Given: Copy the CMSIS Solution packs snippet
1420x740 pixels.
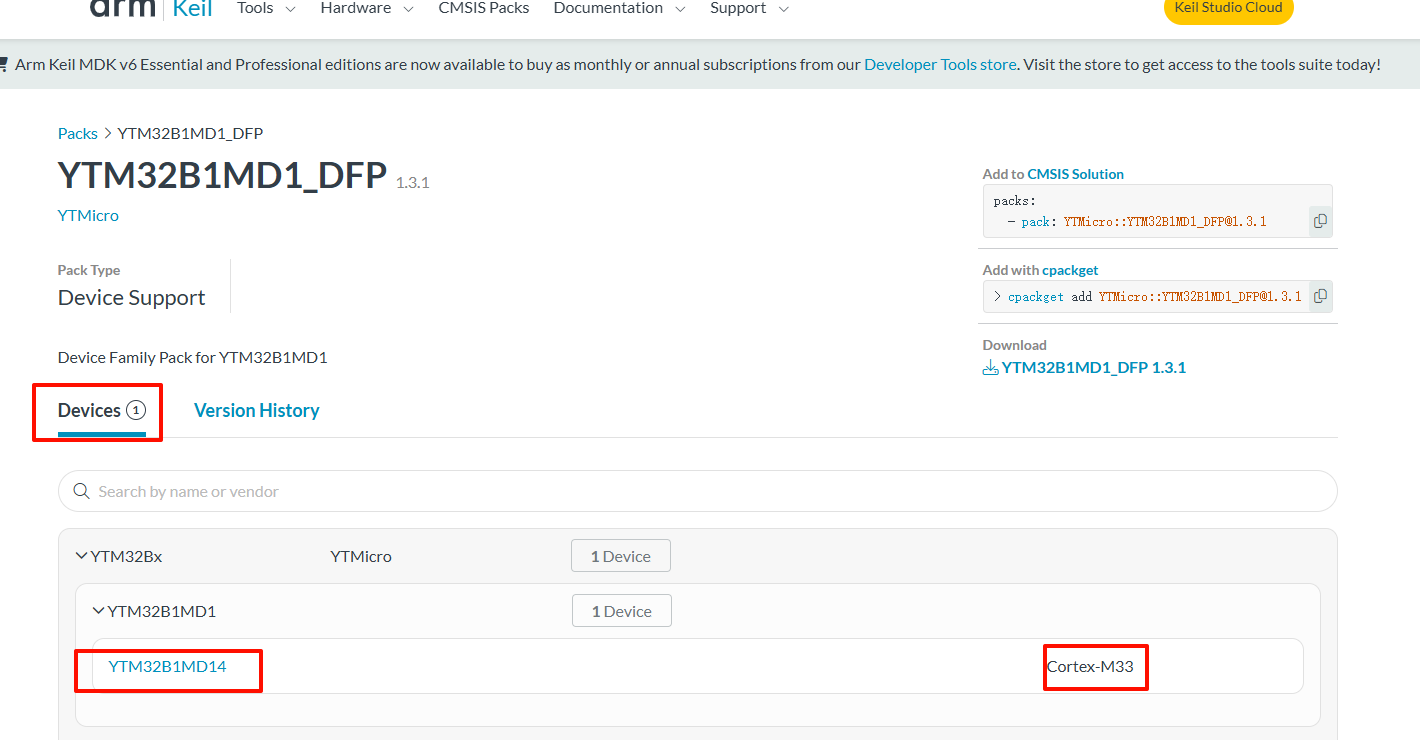Looking at the screenshot, I should click(x=1320, y=221).
